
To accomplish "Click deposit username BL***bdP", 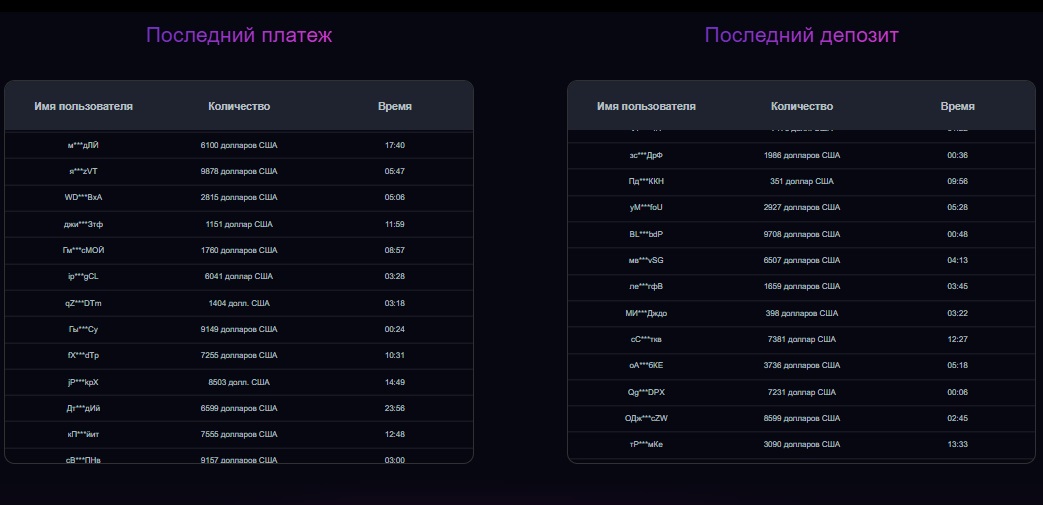I will click(x=646, y=234).
